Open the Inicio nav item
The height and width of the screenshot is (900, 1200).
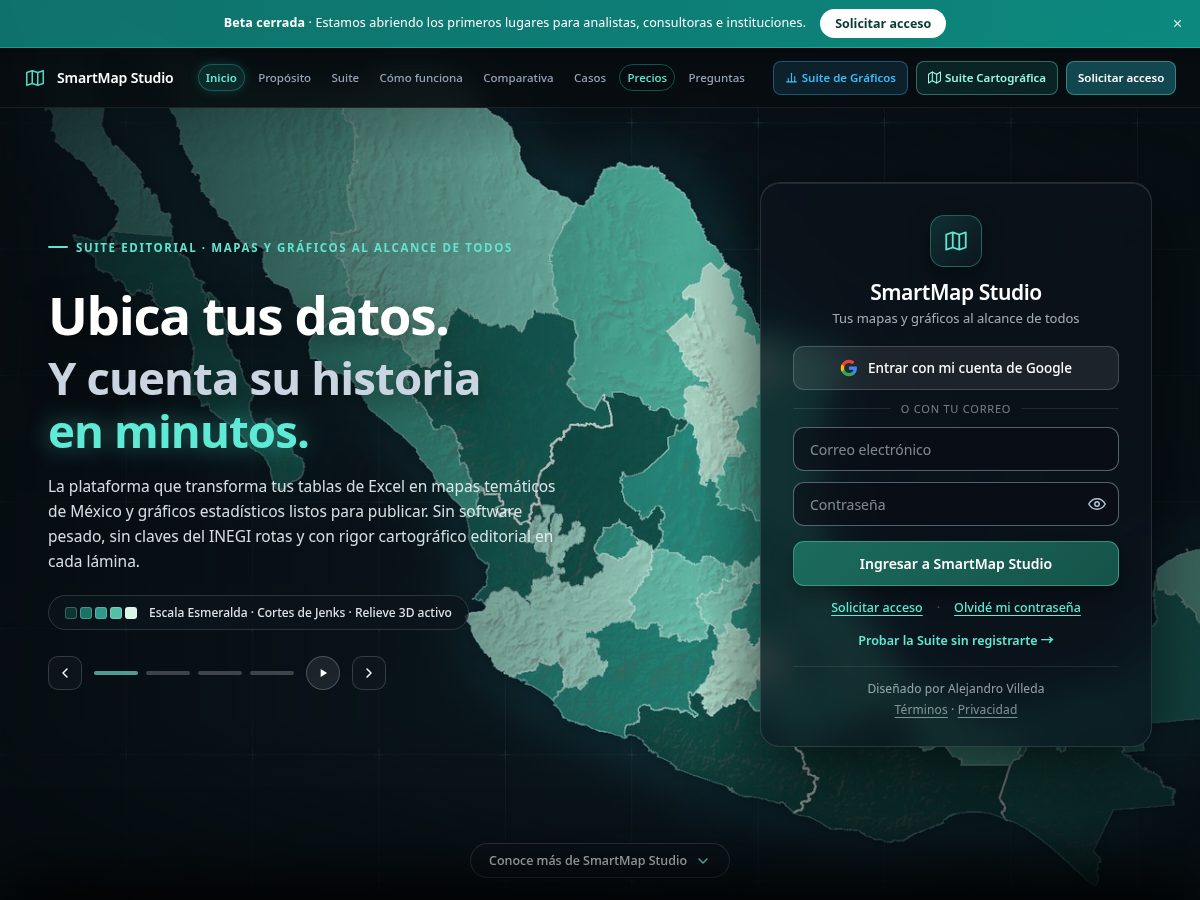pos(221,78)
